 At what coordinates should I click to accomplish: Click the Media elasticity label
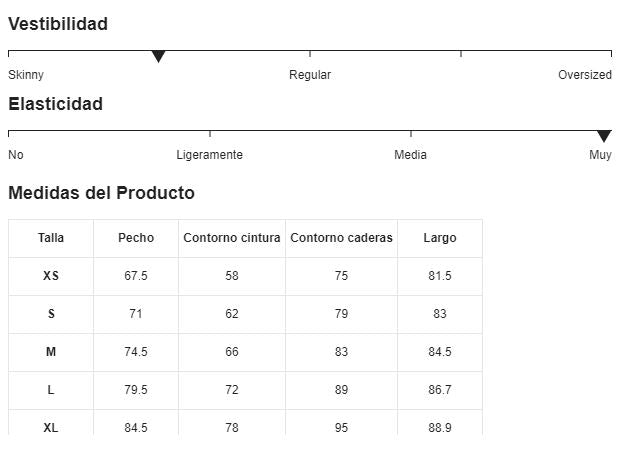click(410, 155)
